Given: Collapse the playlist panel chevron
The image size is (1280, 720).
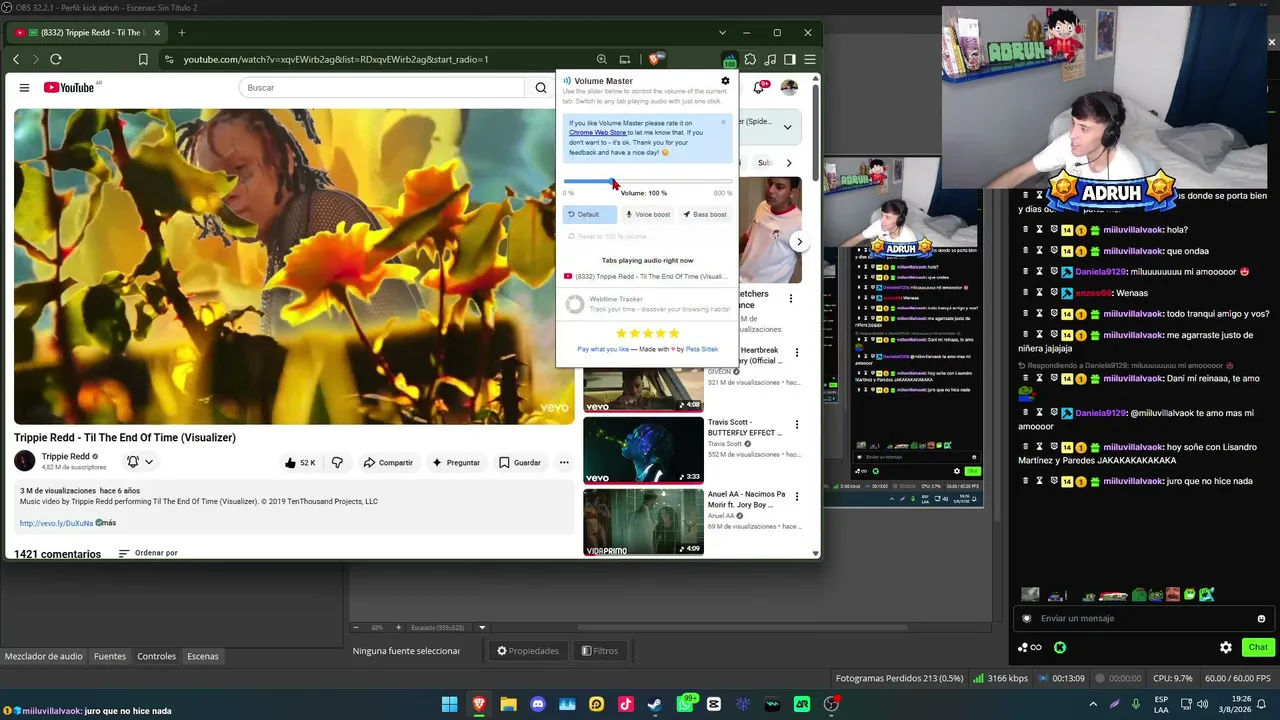Looking at the screenshot, I should 788,127.
